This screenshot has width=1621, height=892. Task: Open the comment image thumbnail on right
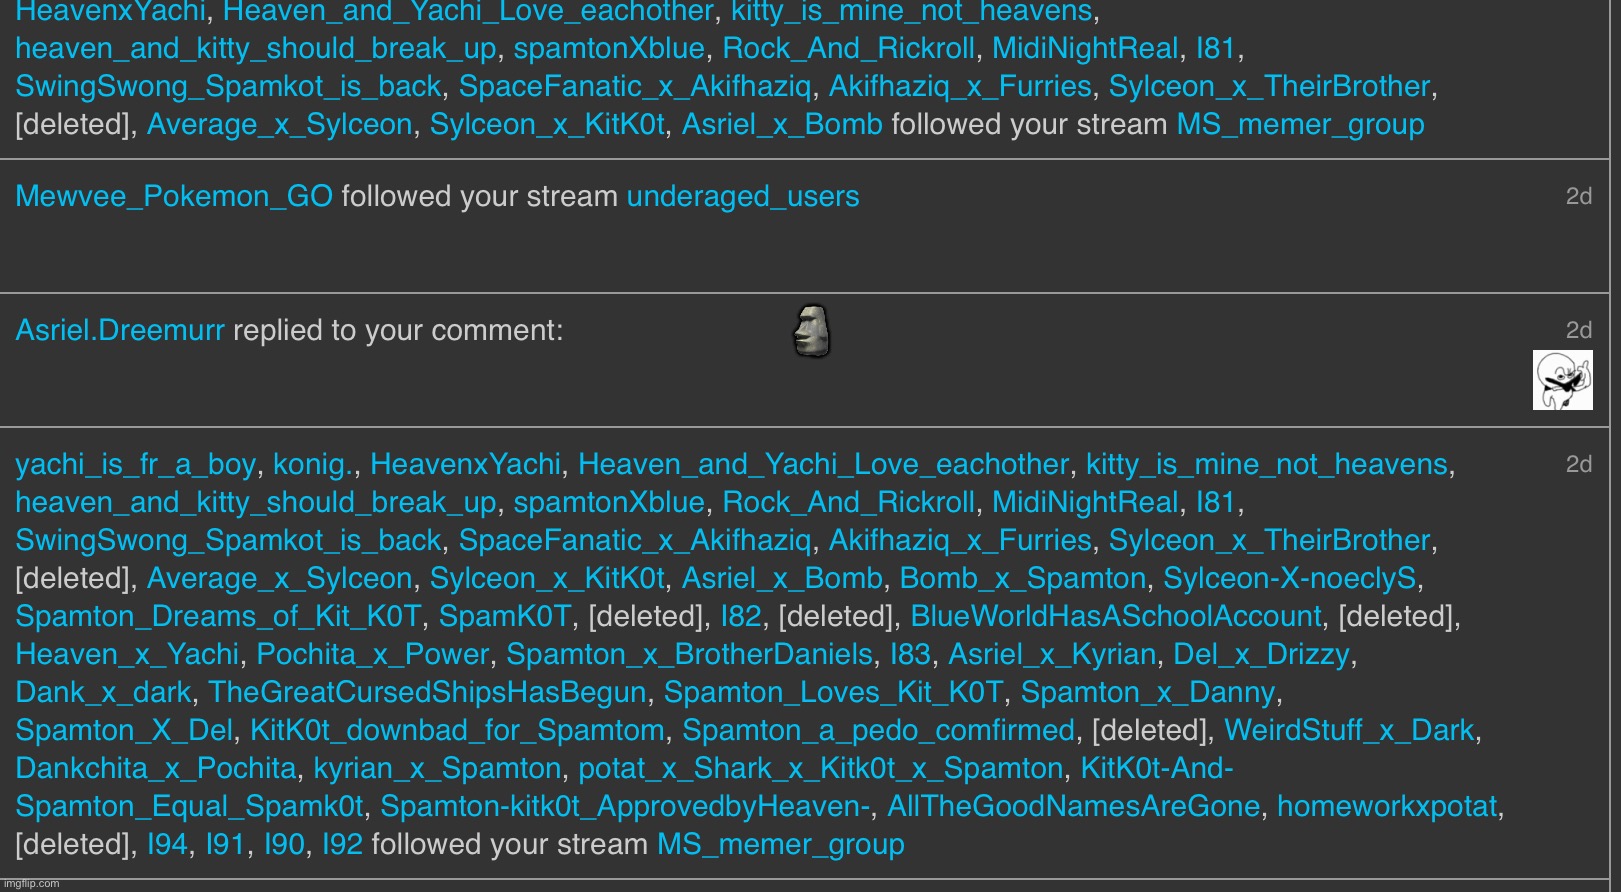(1562, 380)
